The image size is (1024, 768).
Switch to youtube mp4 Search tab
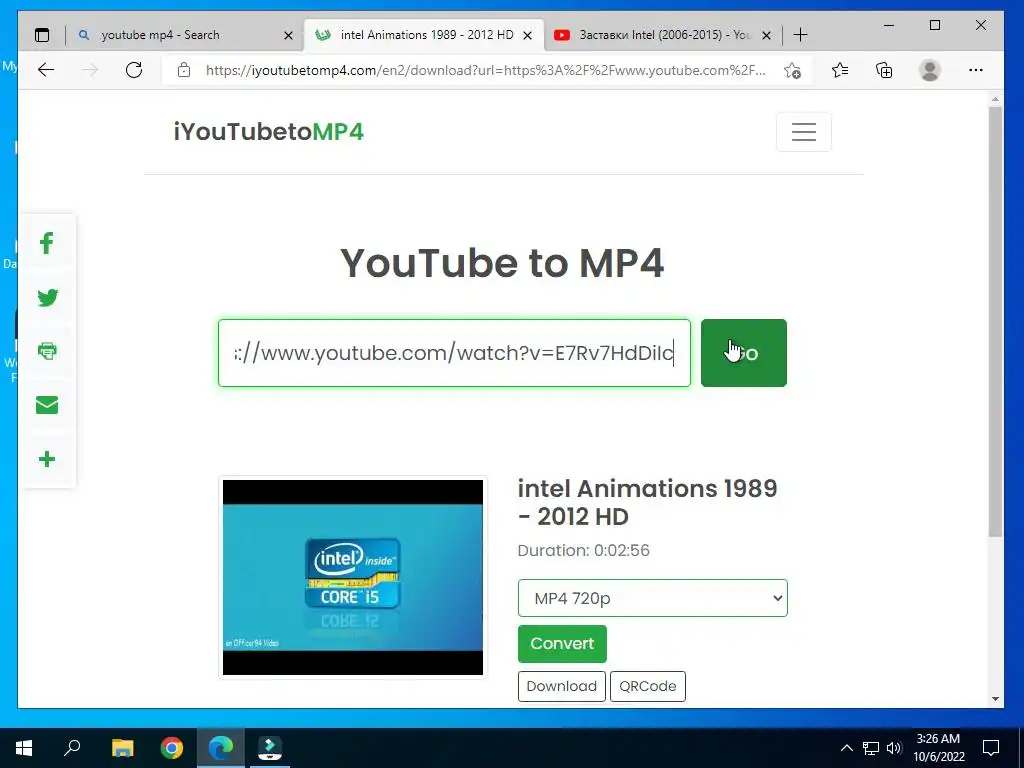(x=184, y=35)
